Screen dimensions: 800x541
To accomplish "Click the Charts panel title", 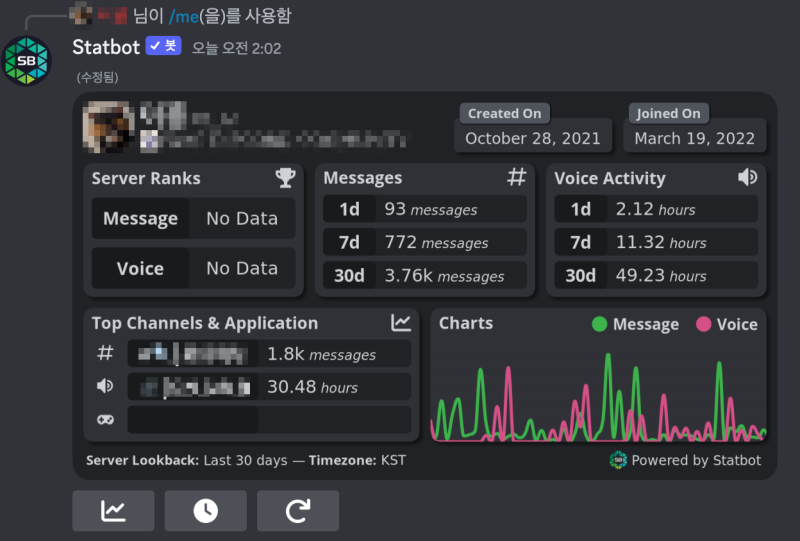I will (x=466, y=323).
